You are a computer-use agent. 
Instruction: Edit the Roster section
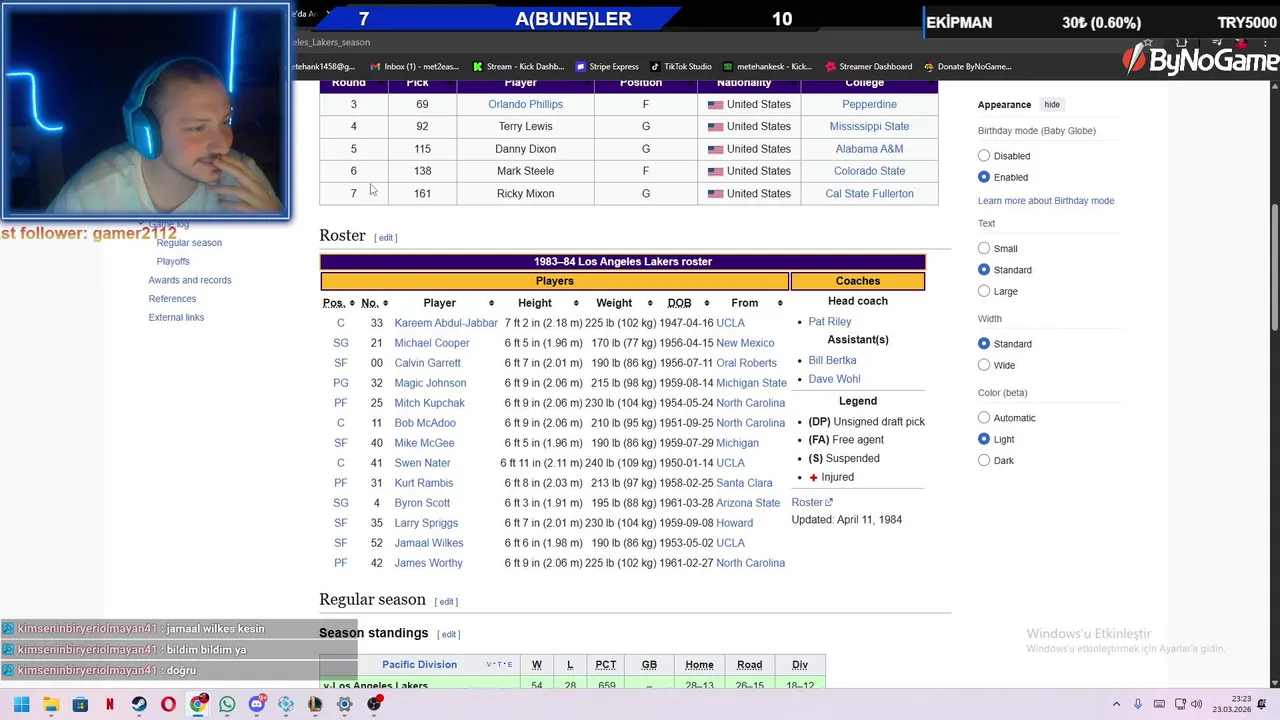click(386, 238)
